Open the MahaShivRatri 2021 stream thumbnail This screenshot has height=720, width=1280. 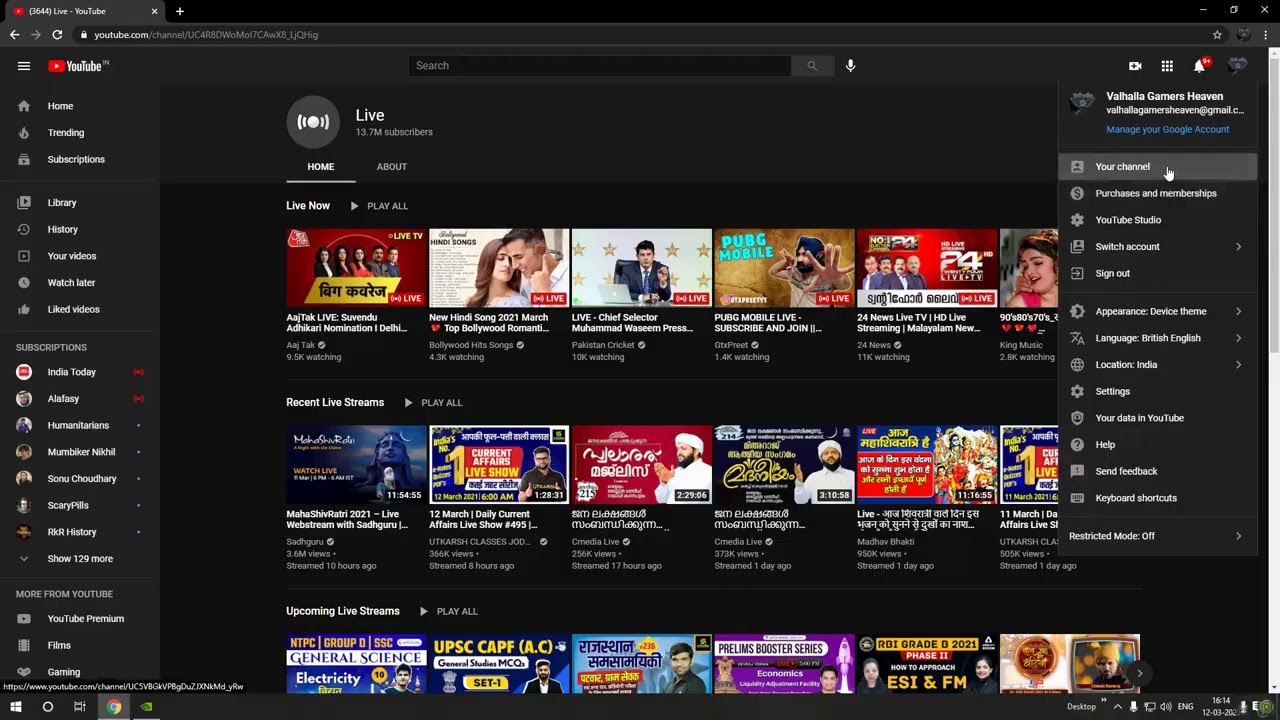click(356, 465)
